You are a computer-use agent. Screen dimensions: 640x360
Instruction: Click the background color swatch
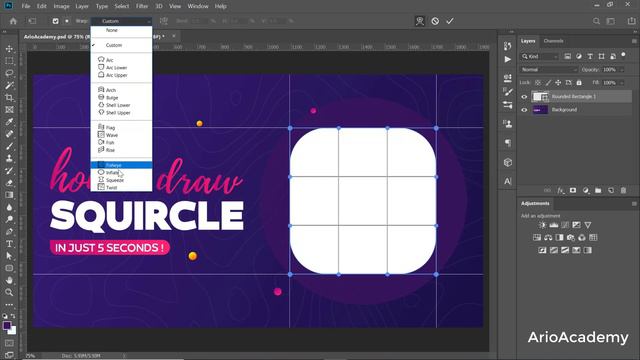point(13,330)
